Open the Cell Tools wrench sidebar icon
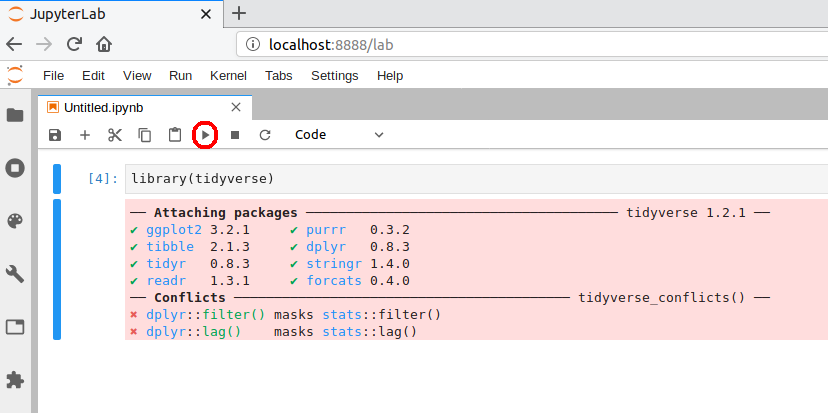The height and width of the screenshot is (413, 828). click(15, 274)
